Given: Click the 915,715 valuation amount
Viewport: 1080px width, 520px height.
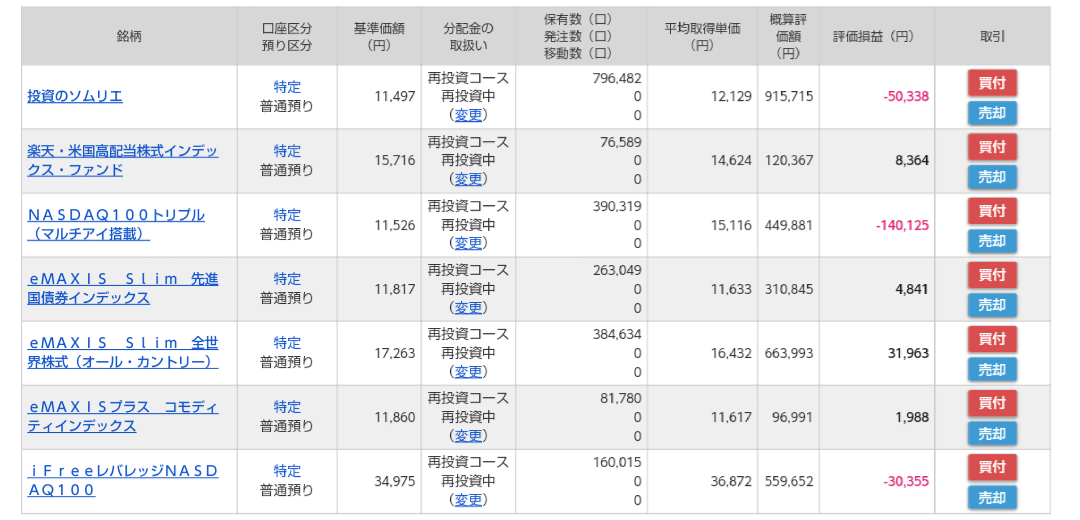Looking at the screenshot, I should pos(789,96).
